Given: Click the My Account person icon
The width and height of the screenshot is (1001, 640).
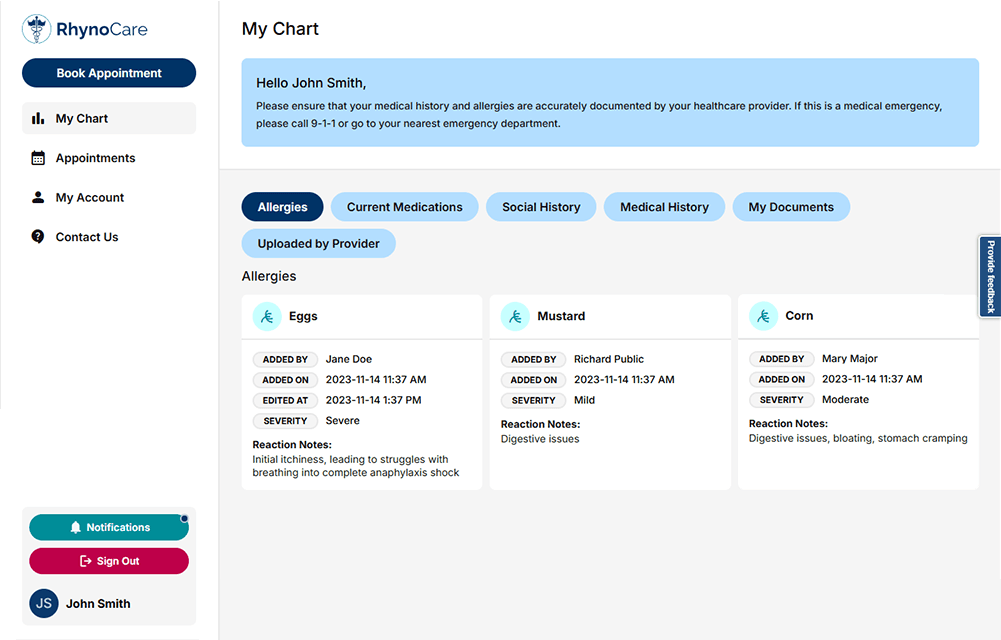Looking at the screenshot, I should [38, 197].
